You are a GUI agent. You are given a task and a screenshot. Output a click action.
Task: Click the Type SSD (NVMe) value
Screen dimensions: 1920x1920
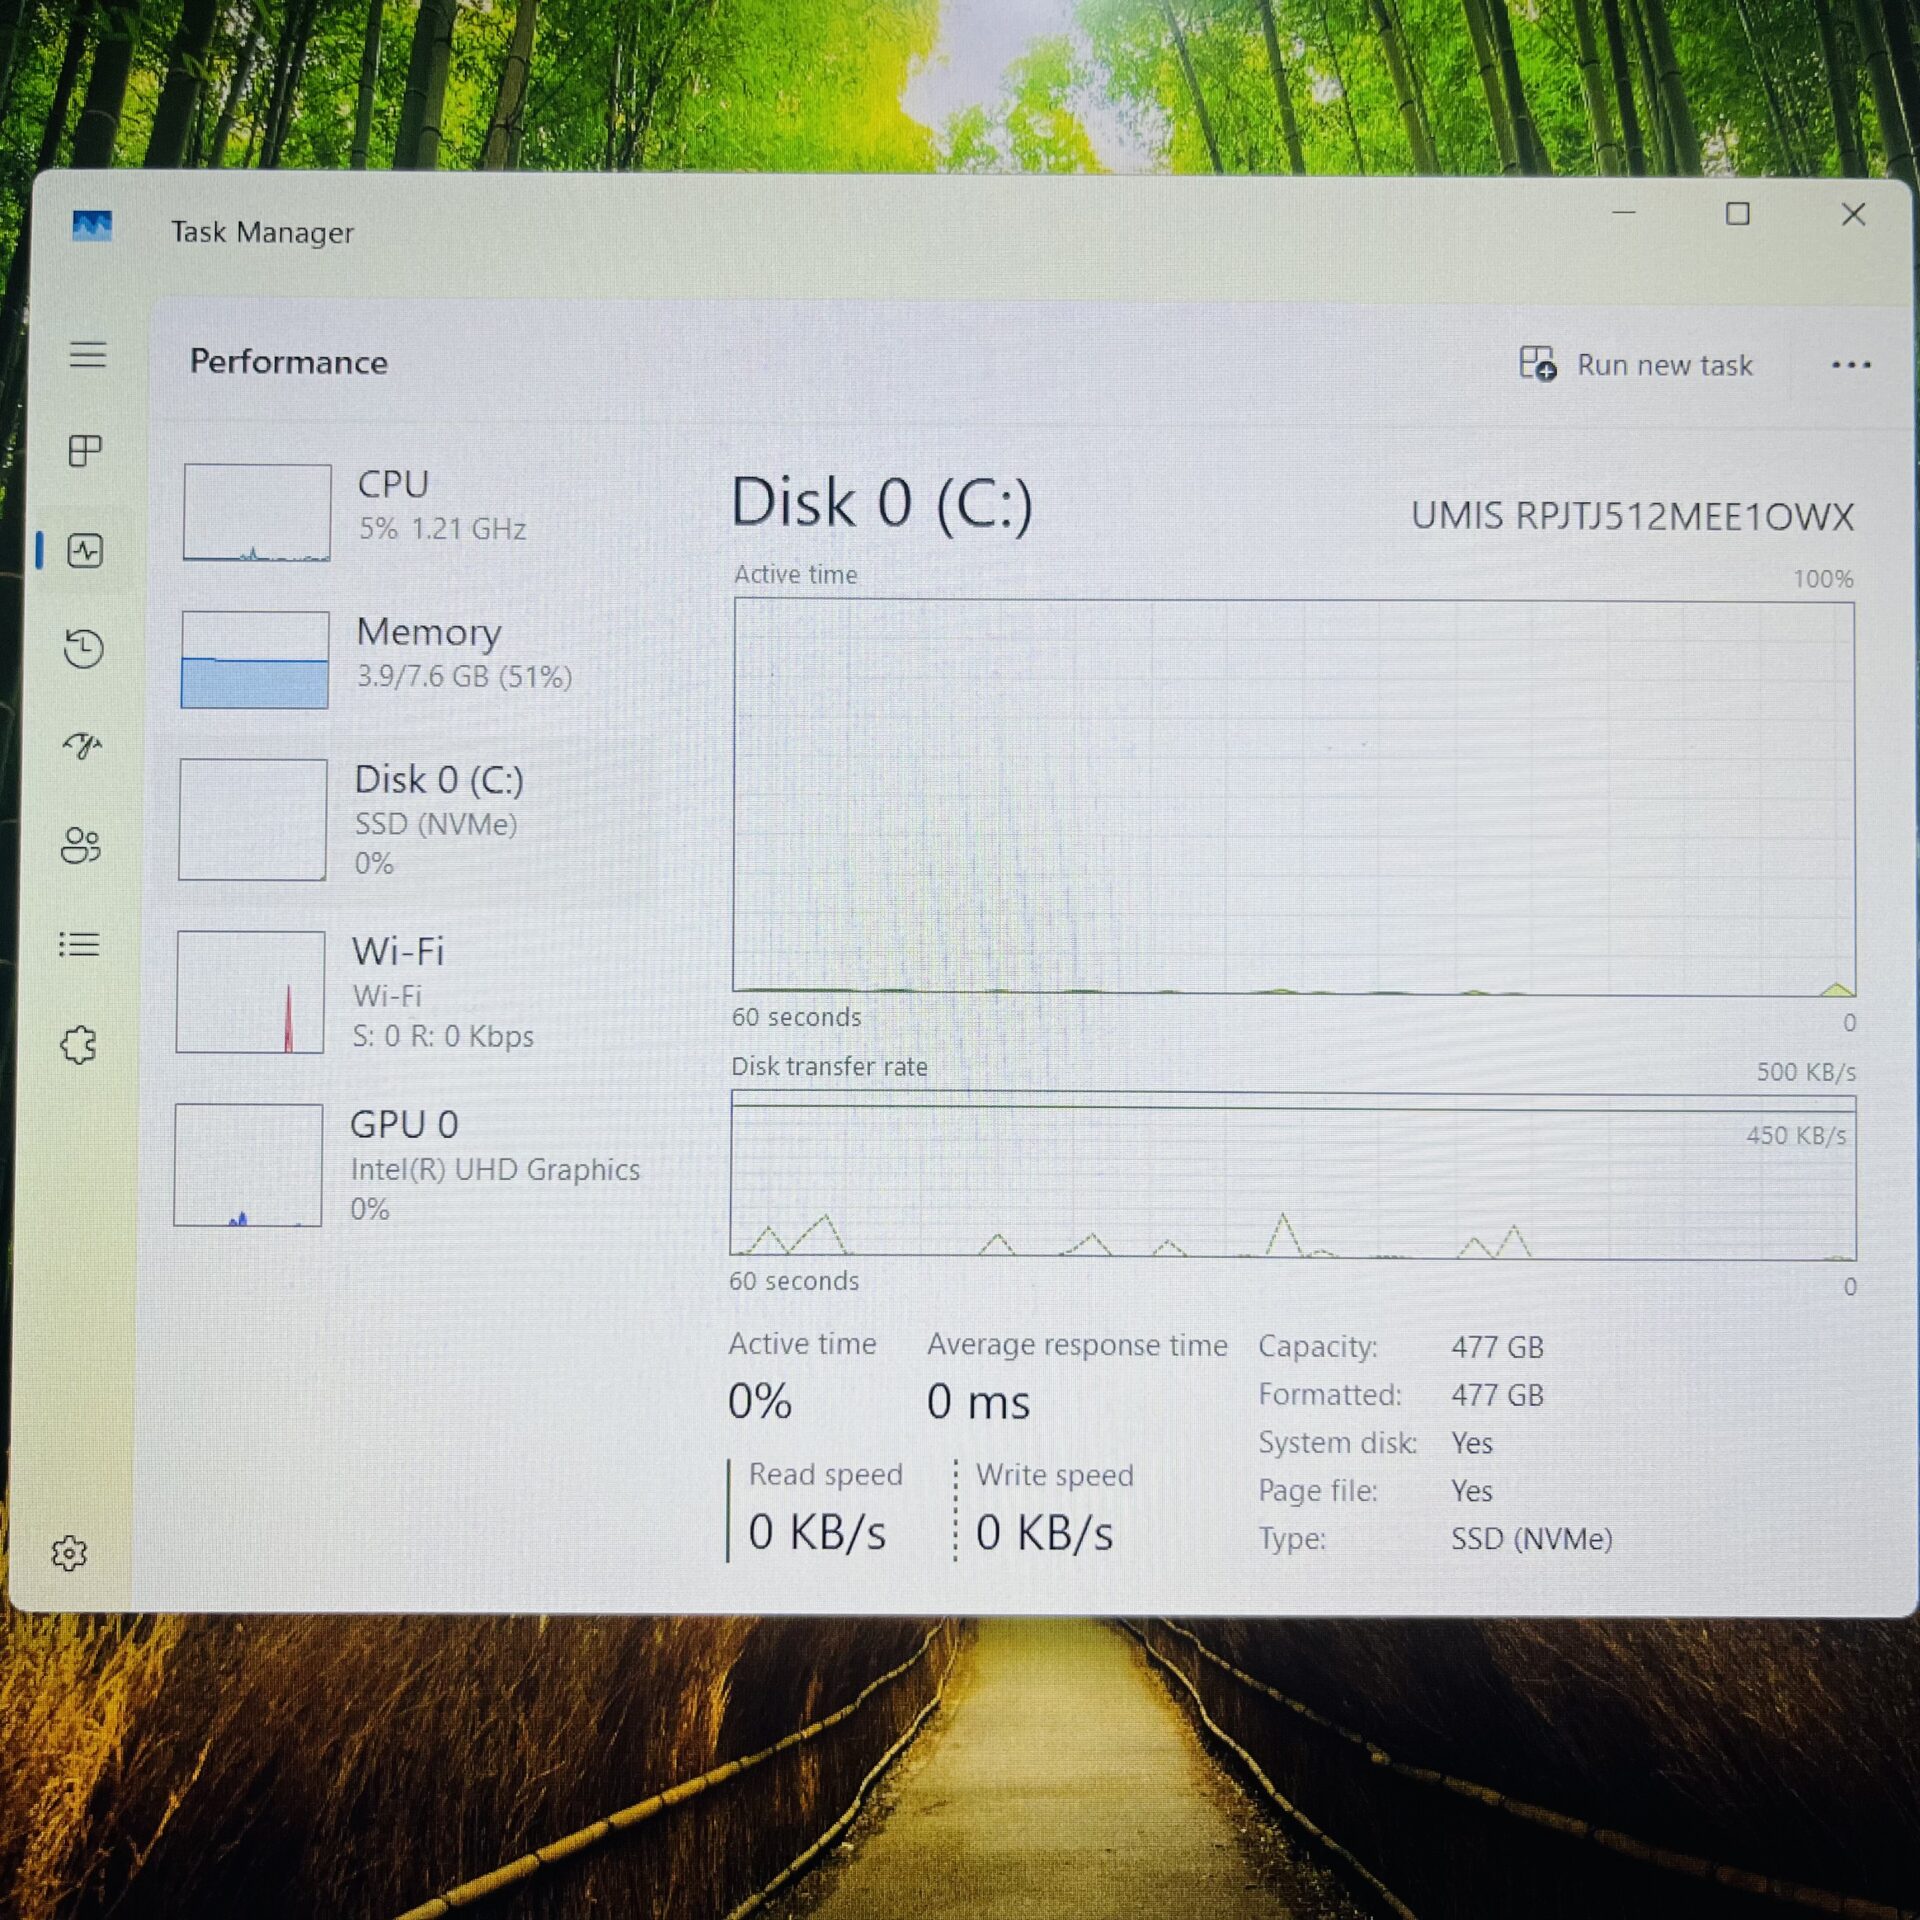click(1531, 1538)
